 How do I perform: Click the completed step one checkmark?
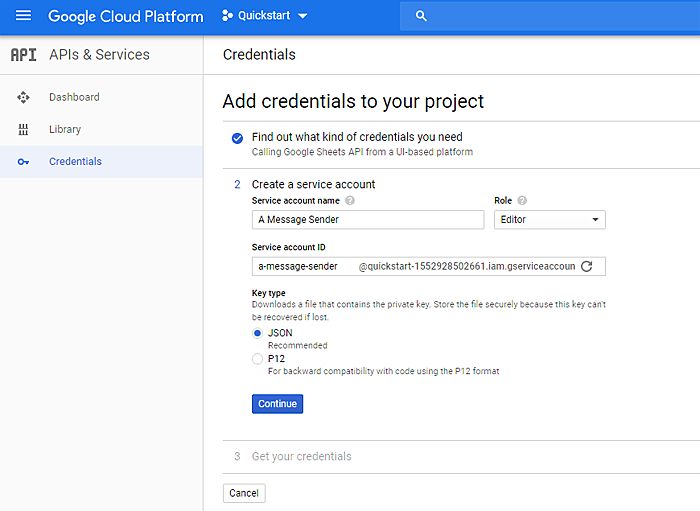[237, 138]
